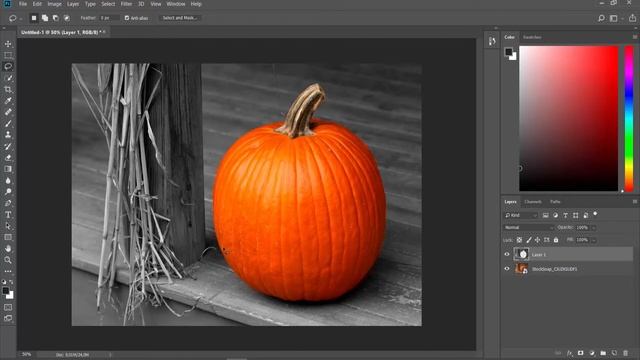Hide Layer 1 using its eye icon

pos(507,254)
